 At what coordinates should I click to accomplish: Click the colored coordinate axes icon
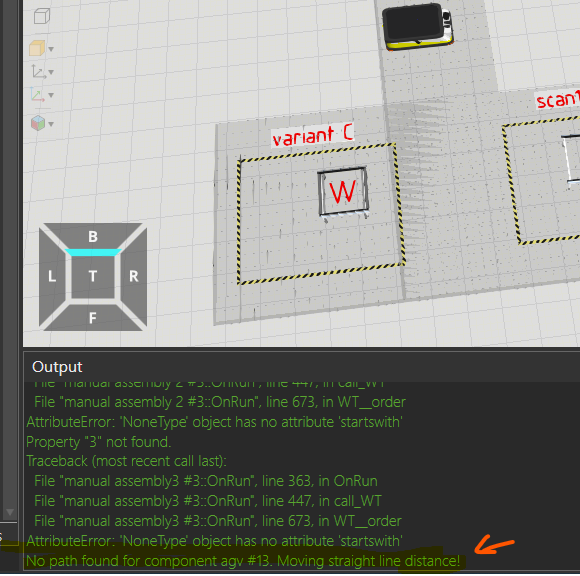pos(37,95)
